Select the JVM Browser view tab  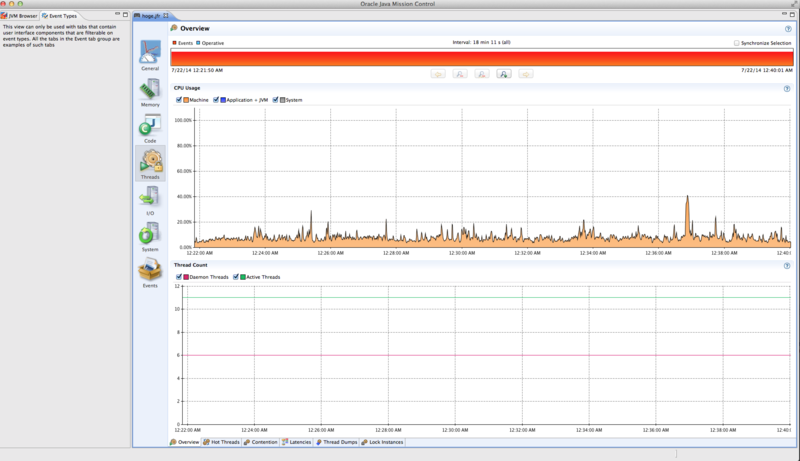coord(19,16)
